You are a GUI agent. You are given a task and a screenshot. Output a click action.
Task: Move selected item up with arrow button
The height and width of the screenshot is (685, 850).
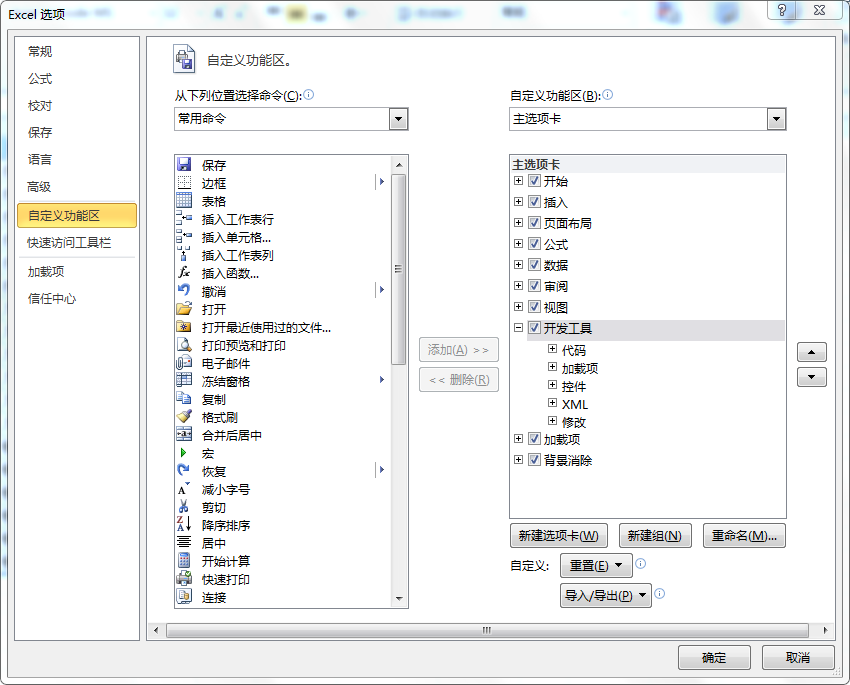(x=812, y=352)
